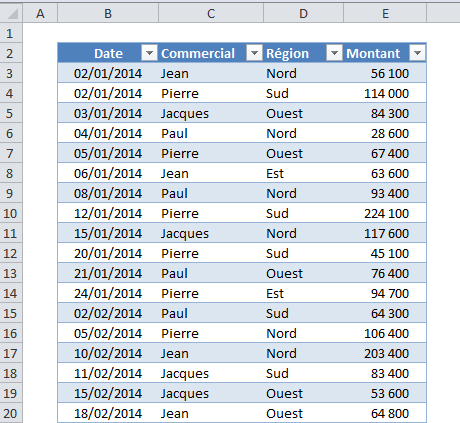The image size is (460, 423).
Task: Select cell with date 02/02/2014
Action: 108,313
